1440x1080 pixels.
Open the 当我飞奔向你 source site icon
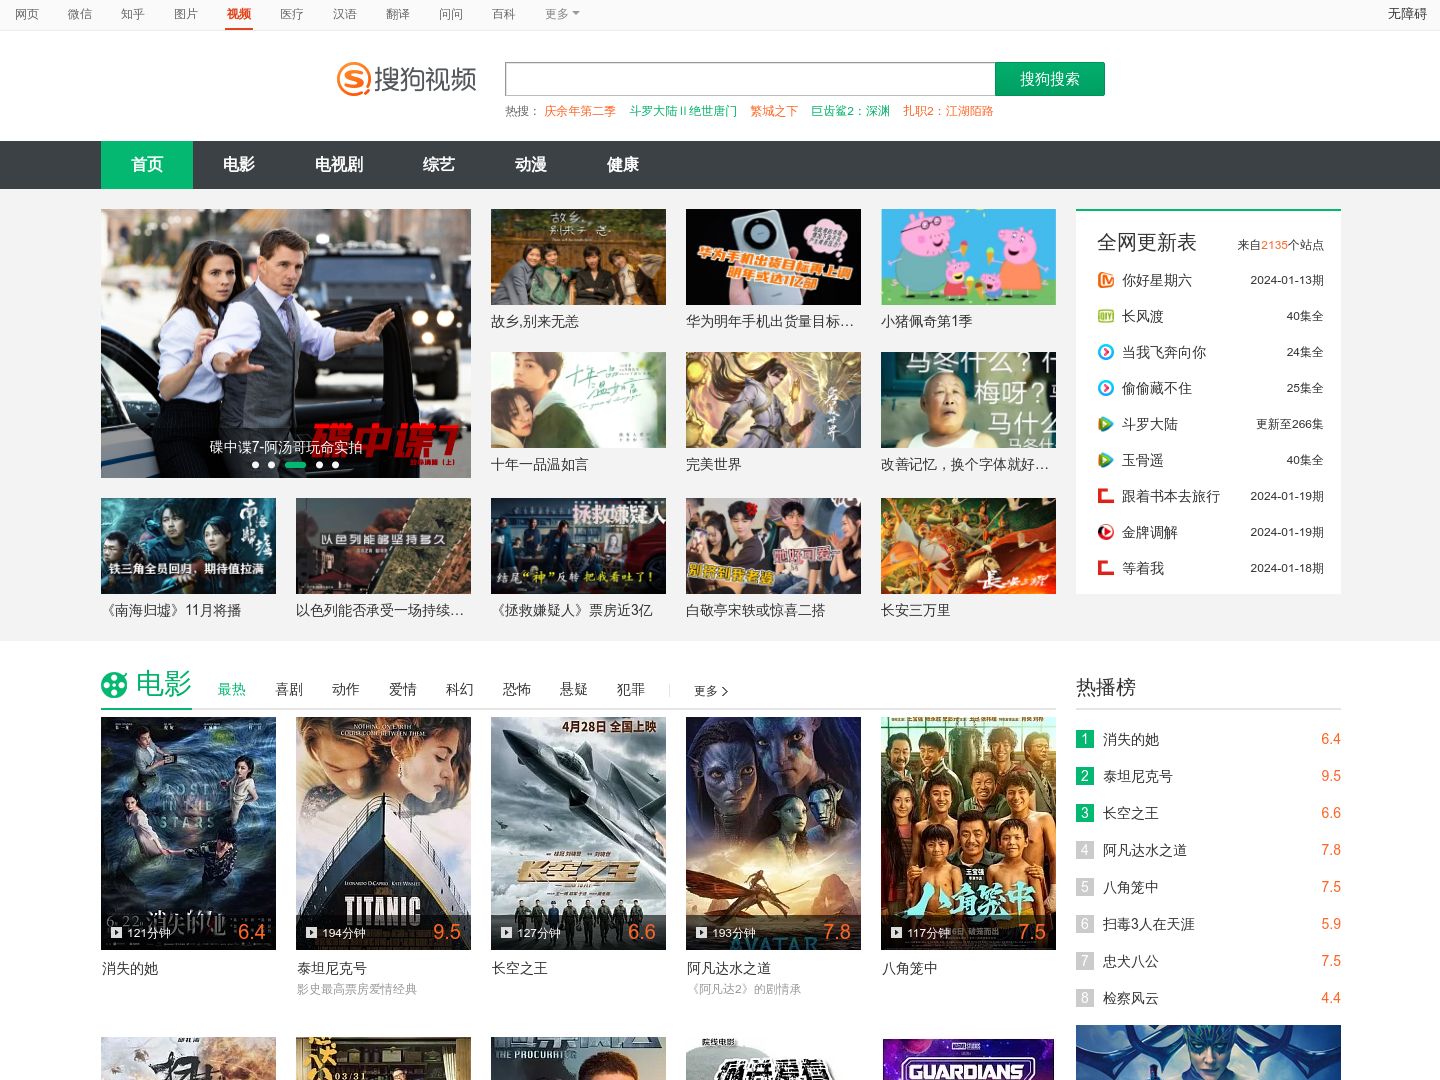tap(1106, 352)
